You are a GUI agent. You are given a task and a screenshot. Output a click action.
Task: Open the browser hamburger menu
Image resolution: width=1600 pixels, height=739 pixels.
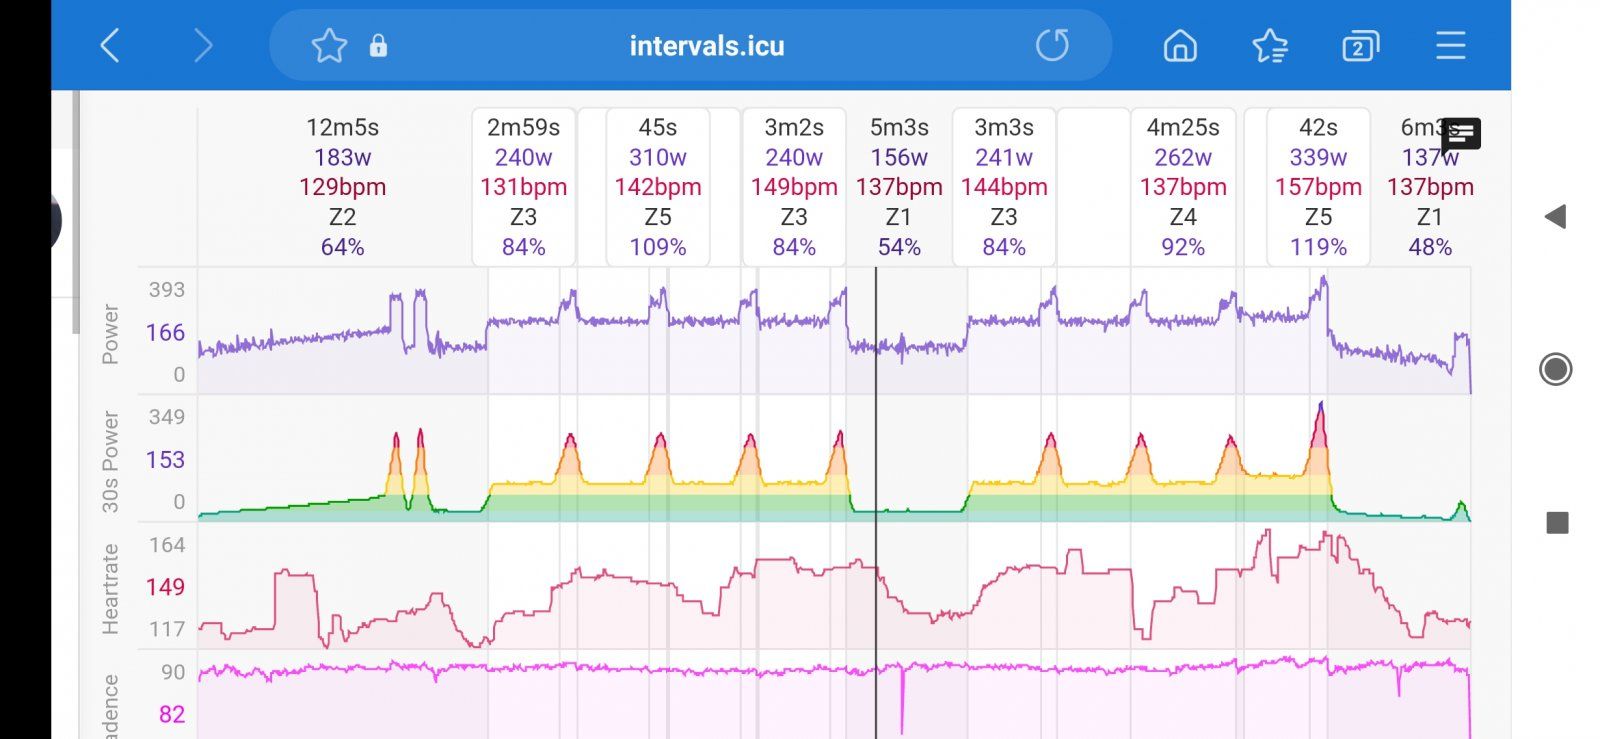pyautogui.click(x=1450, y=45)
